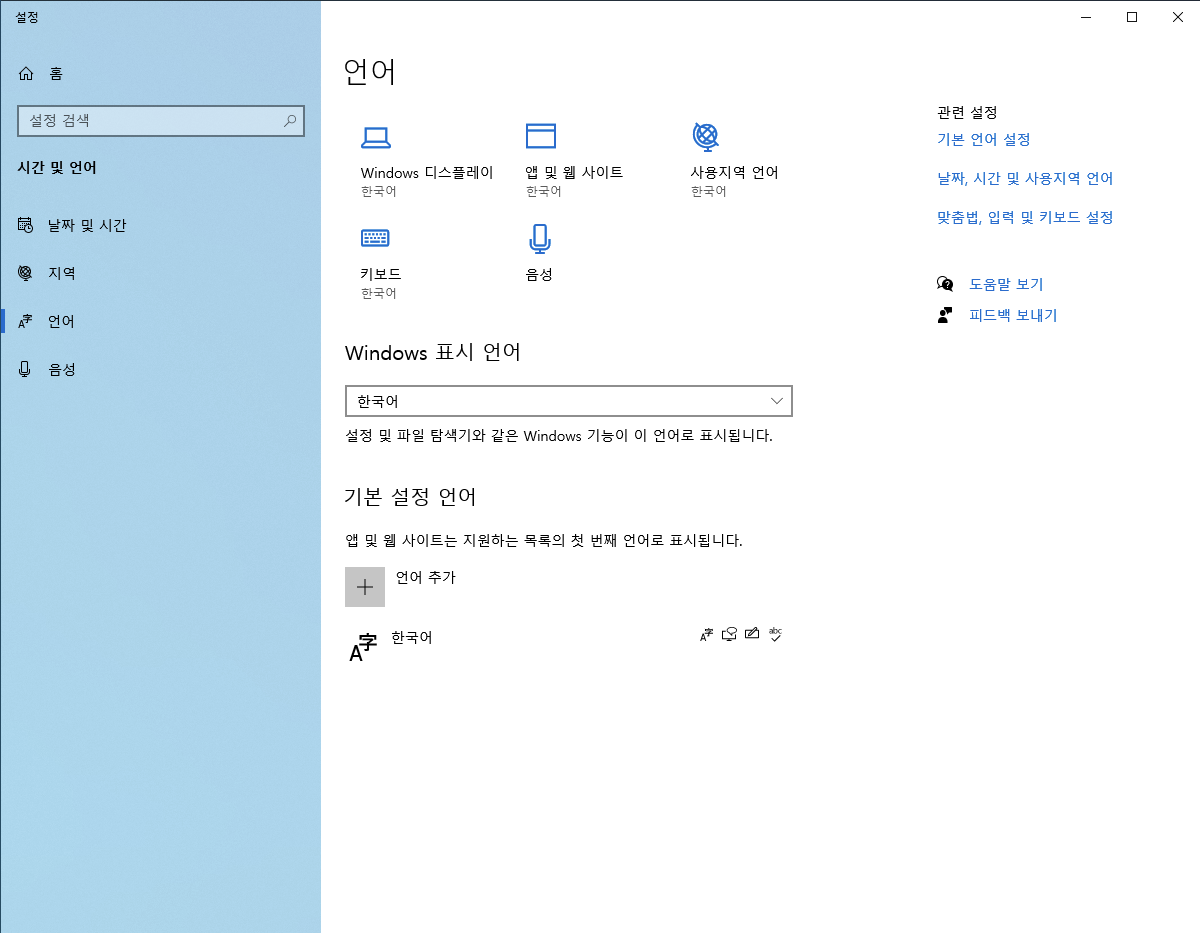Click the abc spell-check feature icon on the 한국어 row
Screen dimensions: 1200x933
click(775, 633)
